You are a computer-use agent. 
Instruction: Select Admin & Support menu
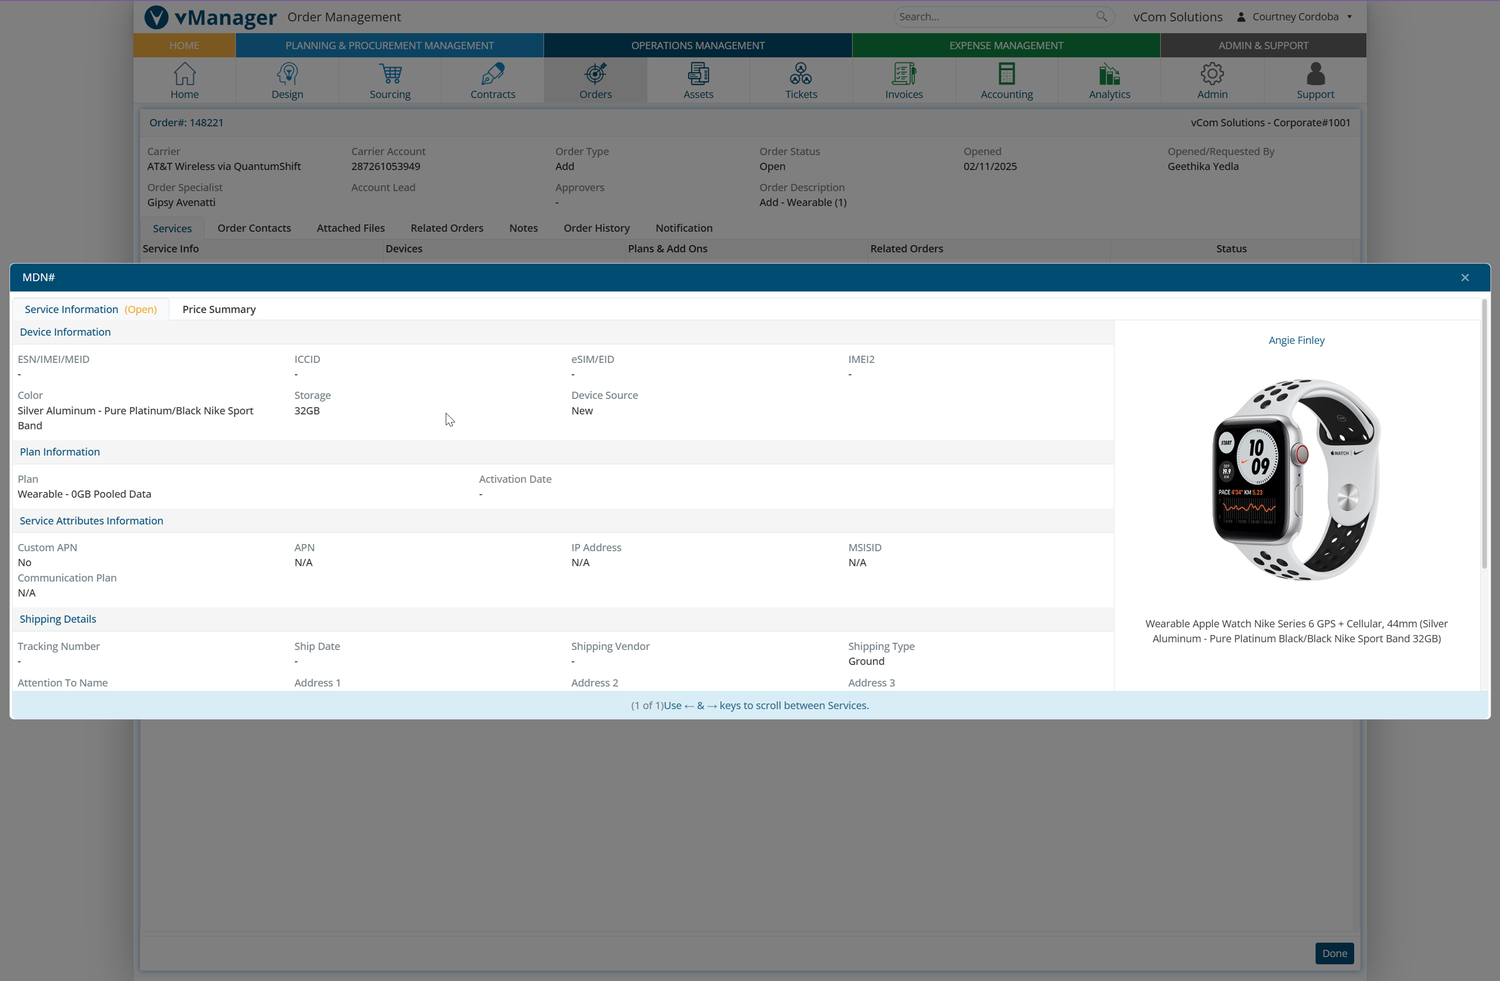[x=1263, y=45]
